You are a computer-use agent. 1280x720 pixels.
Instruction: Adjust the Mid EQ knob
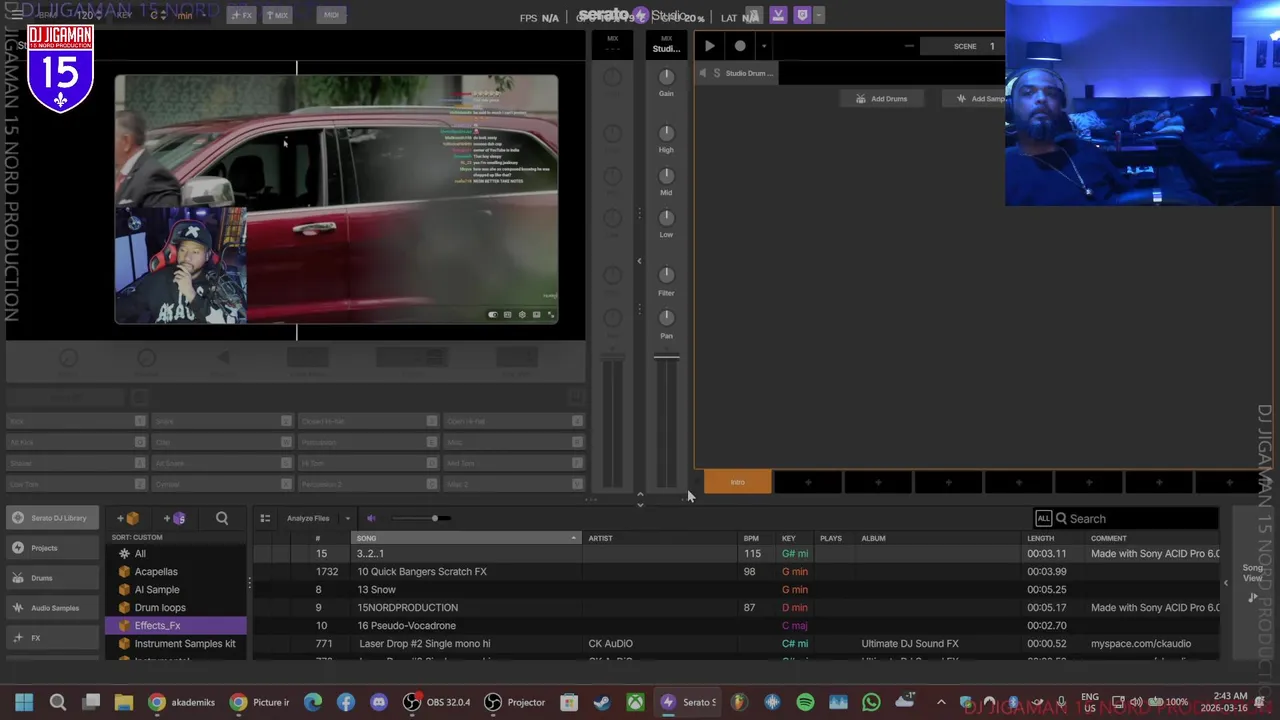pyautogui.click(x=666, y=176)
